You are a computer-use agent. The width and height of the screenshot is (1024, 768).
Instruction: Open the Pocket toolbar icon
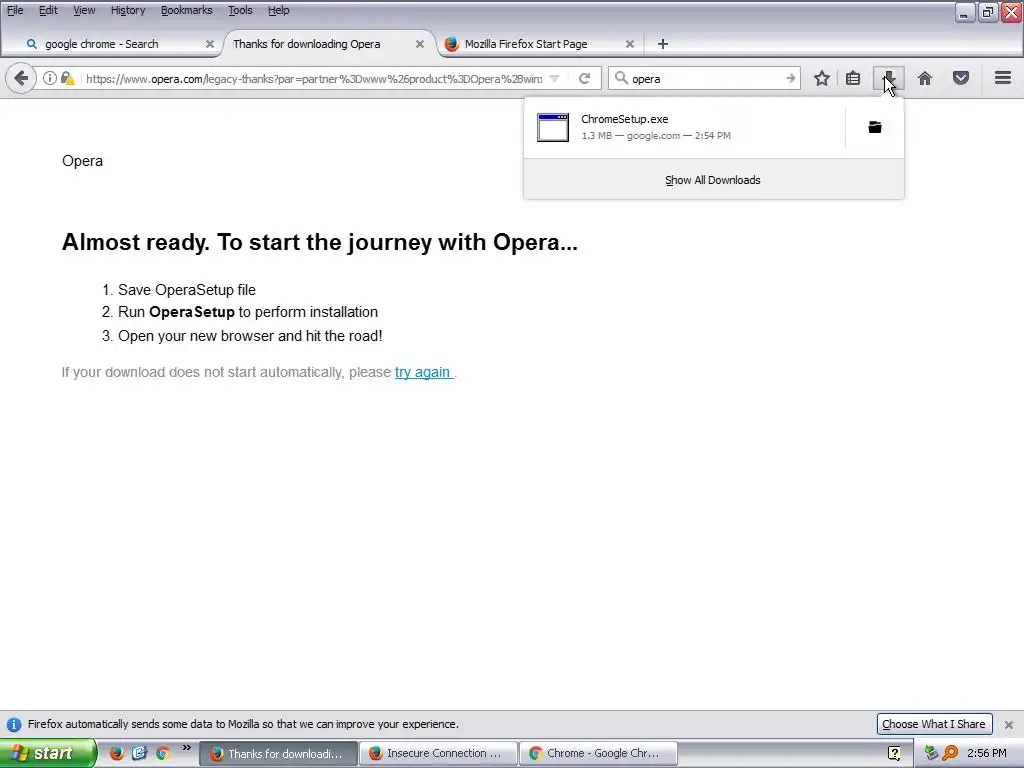[x=961, y=78]
